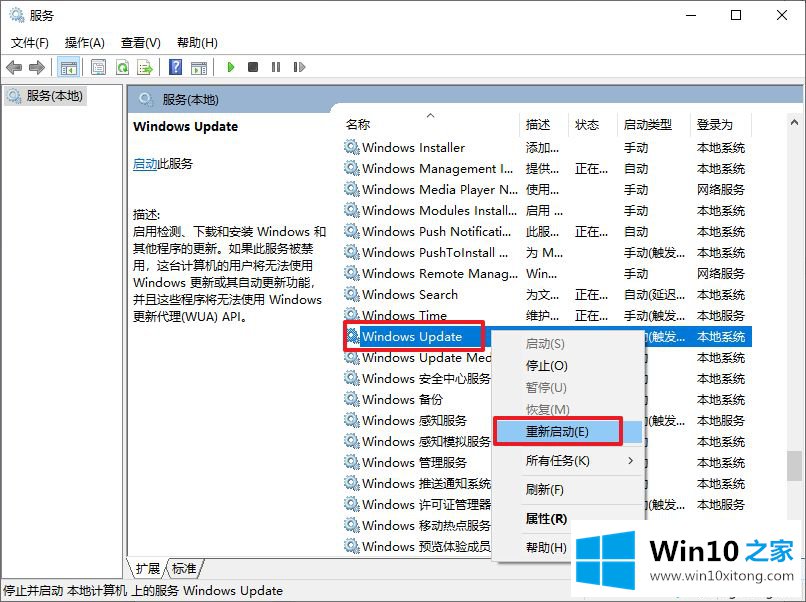806x602 pixels.
Task: Click the refresh toolbar icon
Action: pyautogui.click(x=121, y=67)
